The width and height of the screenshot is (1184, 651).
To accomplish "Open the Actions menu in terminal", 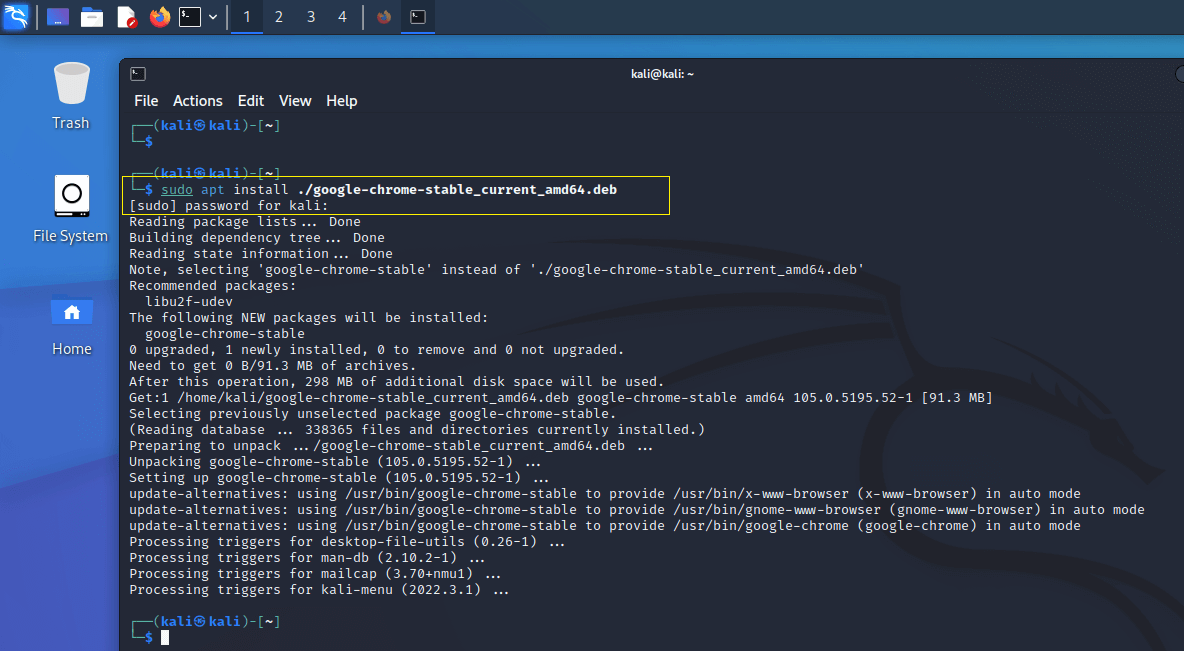I will (x=198, y=101).
